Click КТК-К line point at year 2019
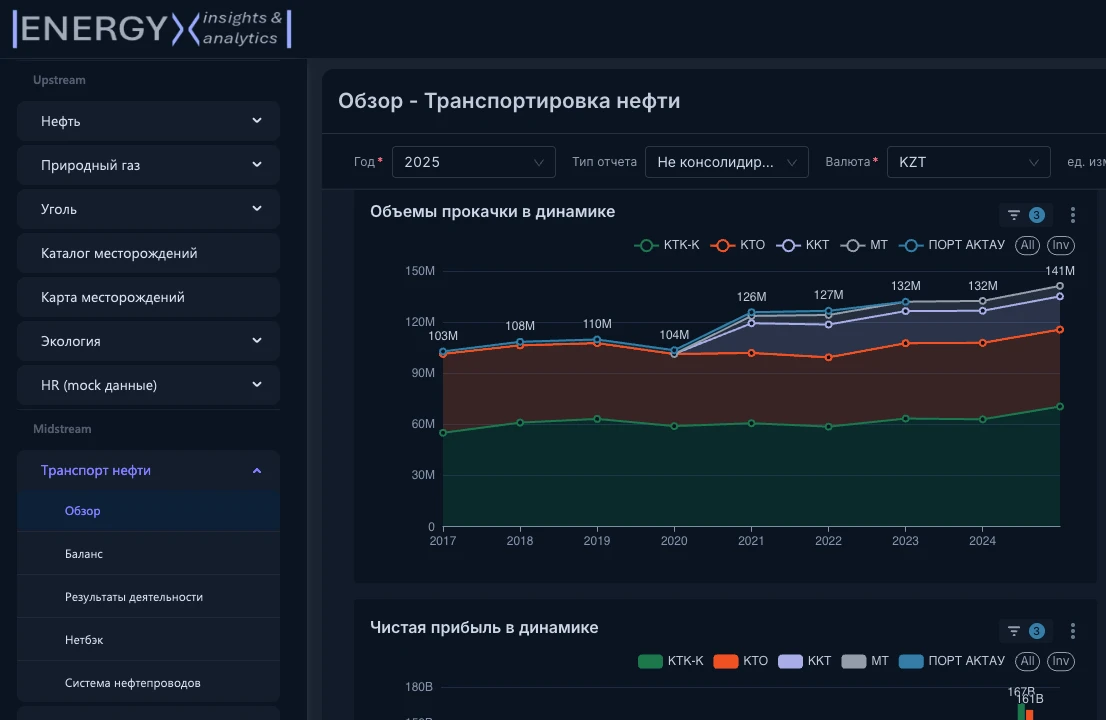Screen dimensions: 1106x720 point(597,419)
